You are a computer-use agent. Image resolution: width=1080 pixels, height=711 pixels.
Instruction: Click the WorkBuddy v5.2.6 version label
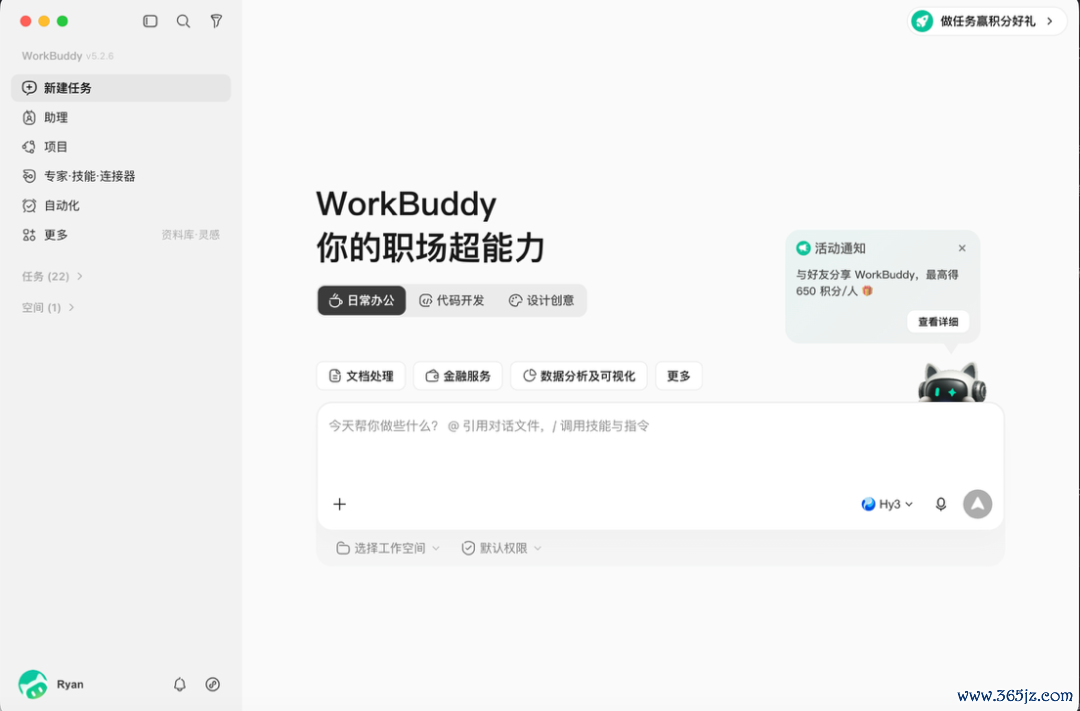[x=68, y=56]
